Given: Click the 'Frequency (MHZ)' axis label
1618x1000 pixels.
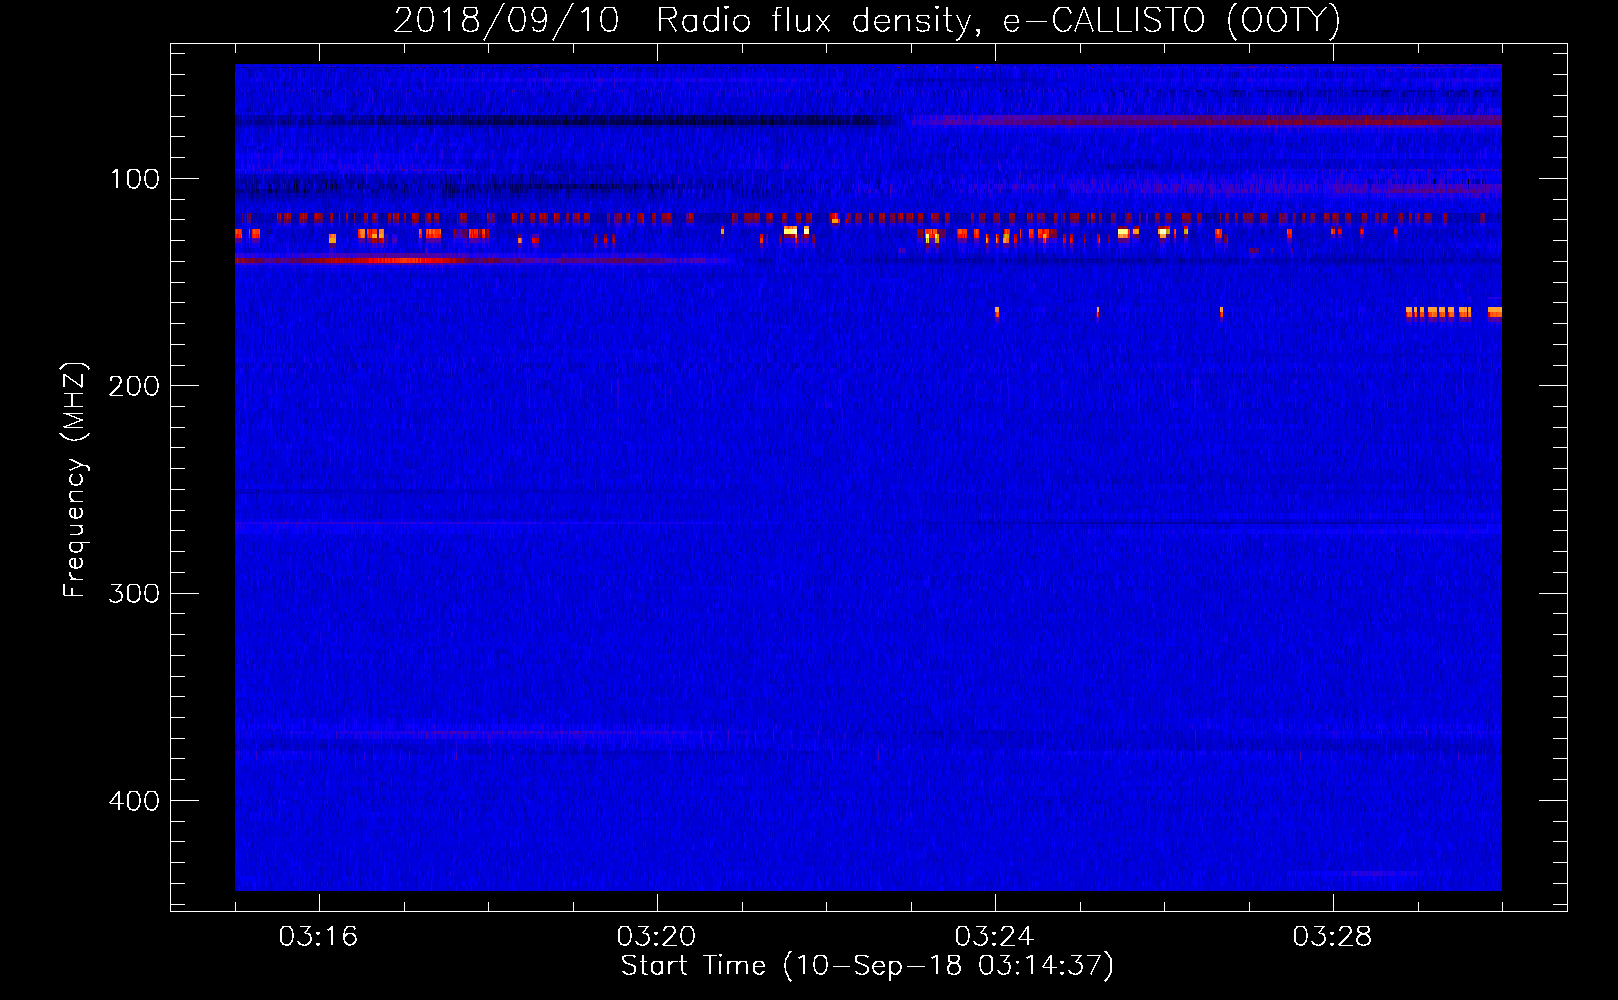Looking at the screenshot, I should (x=75, y=479).
